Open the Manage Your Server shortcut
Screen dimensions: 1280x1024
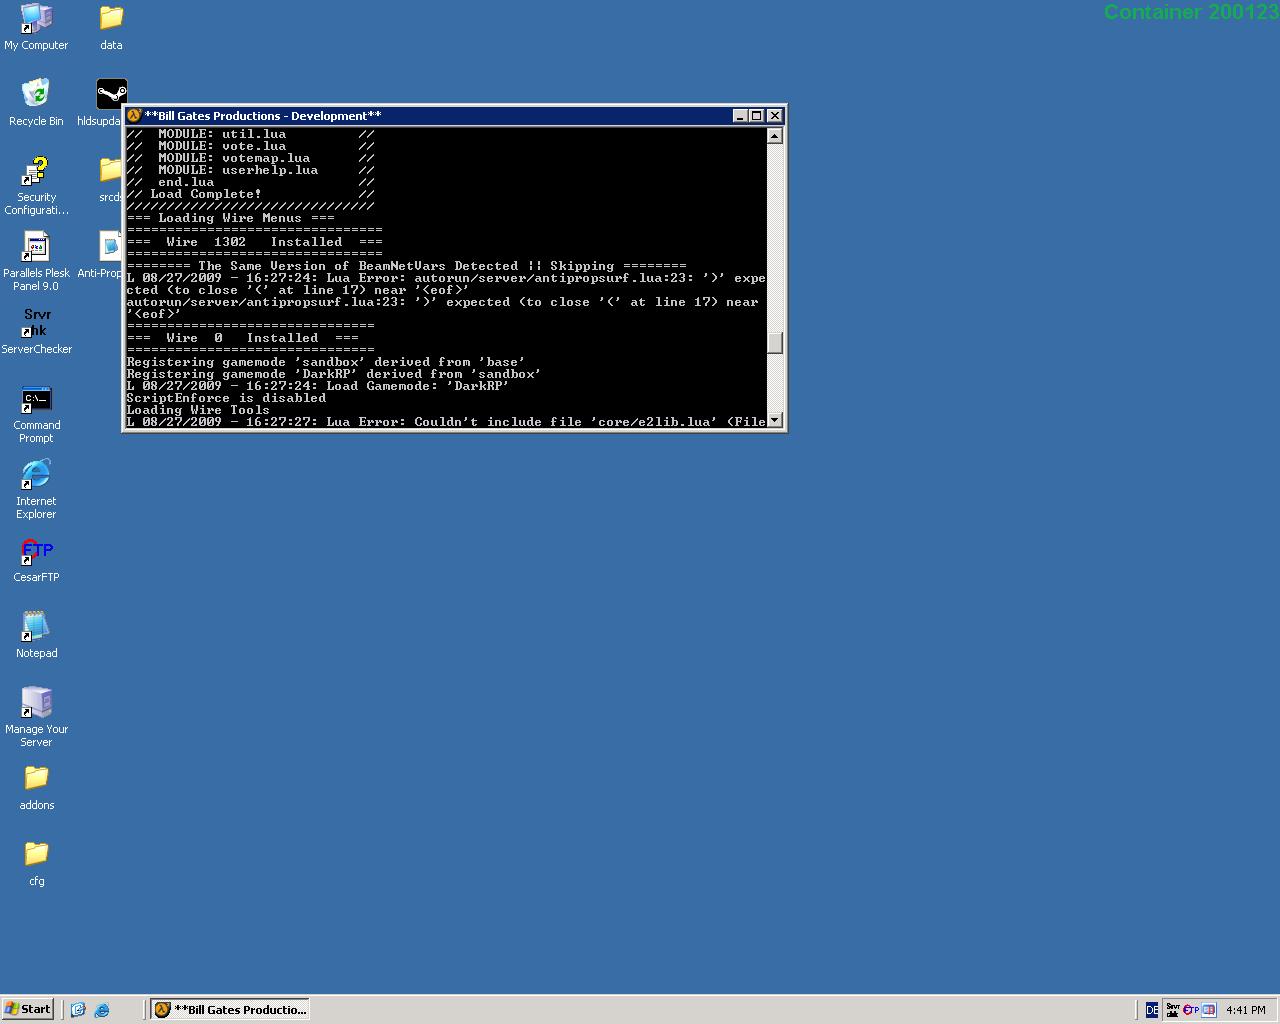[x=36, y=703]
